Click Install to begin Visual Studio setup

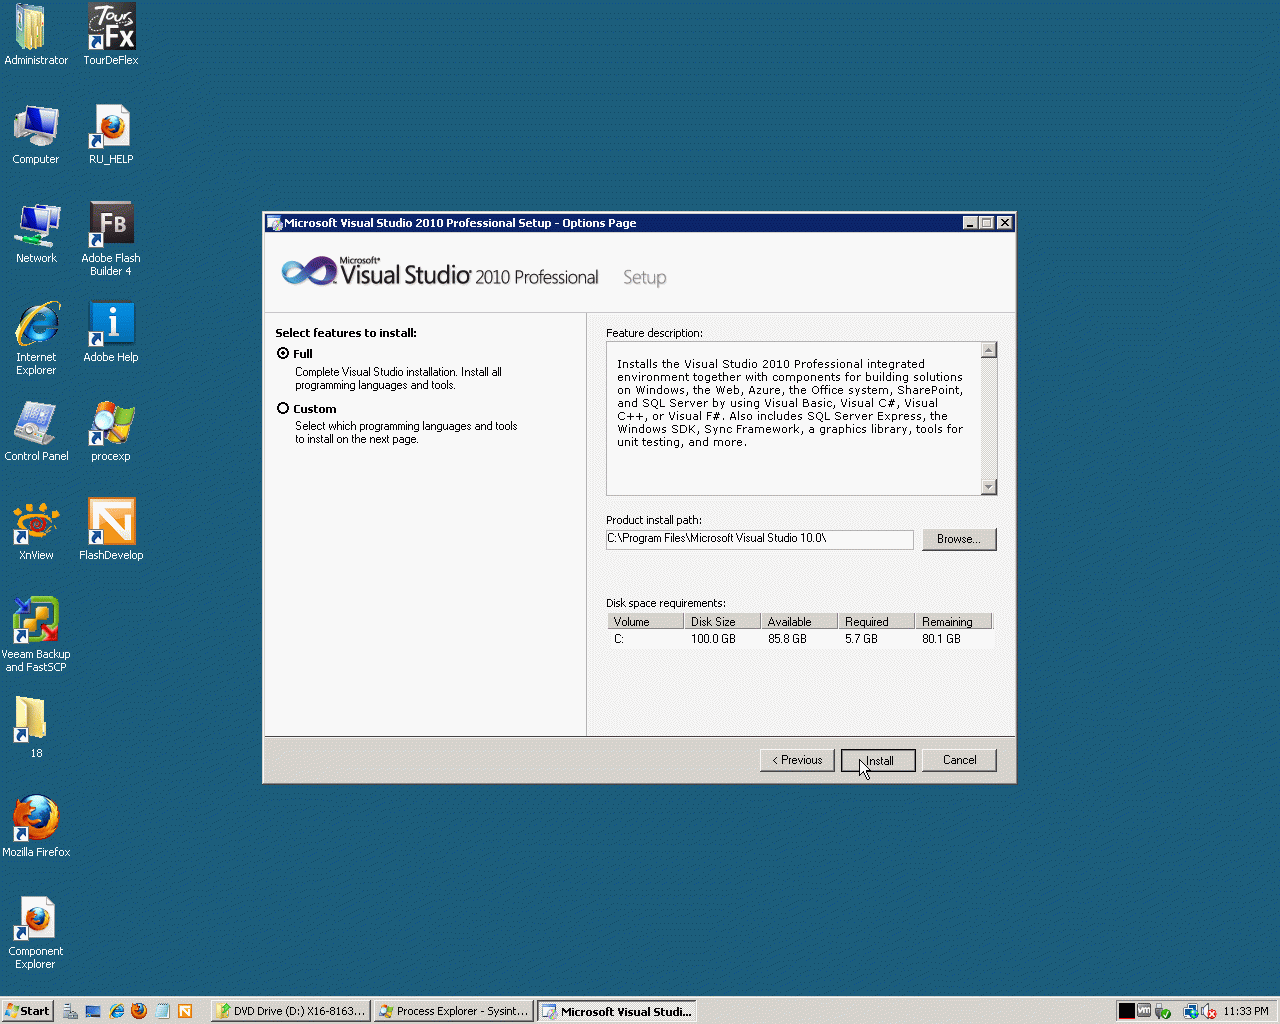(878, 761)
